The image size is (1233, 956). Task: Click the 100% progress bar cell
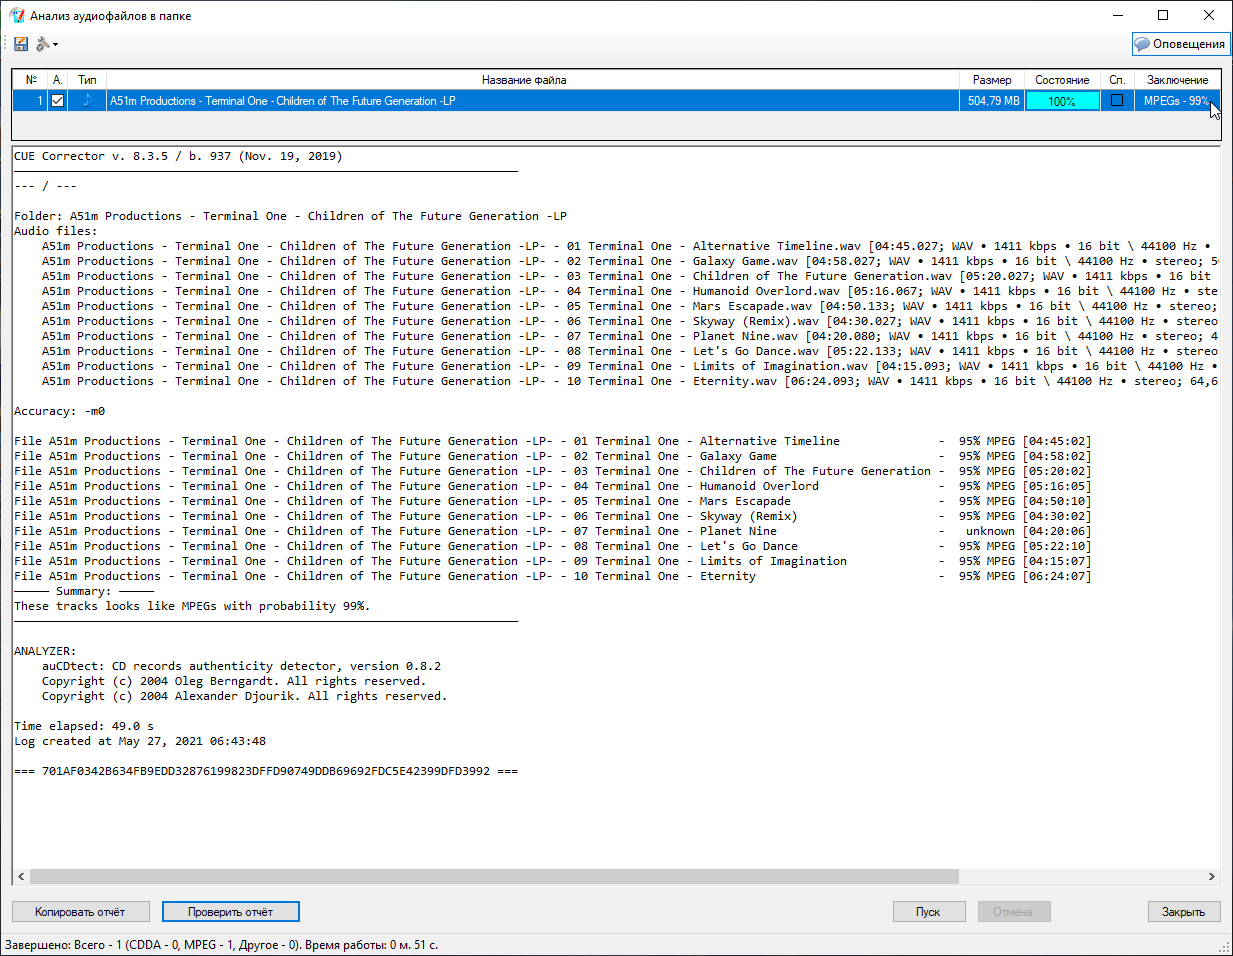[x=1062, y=101]
